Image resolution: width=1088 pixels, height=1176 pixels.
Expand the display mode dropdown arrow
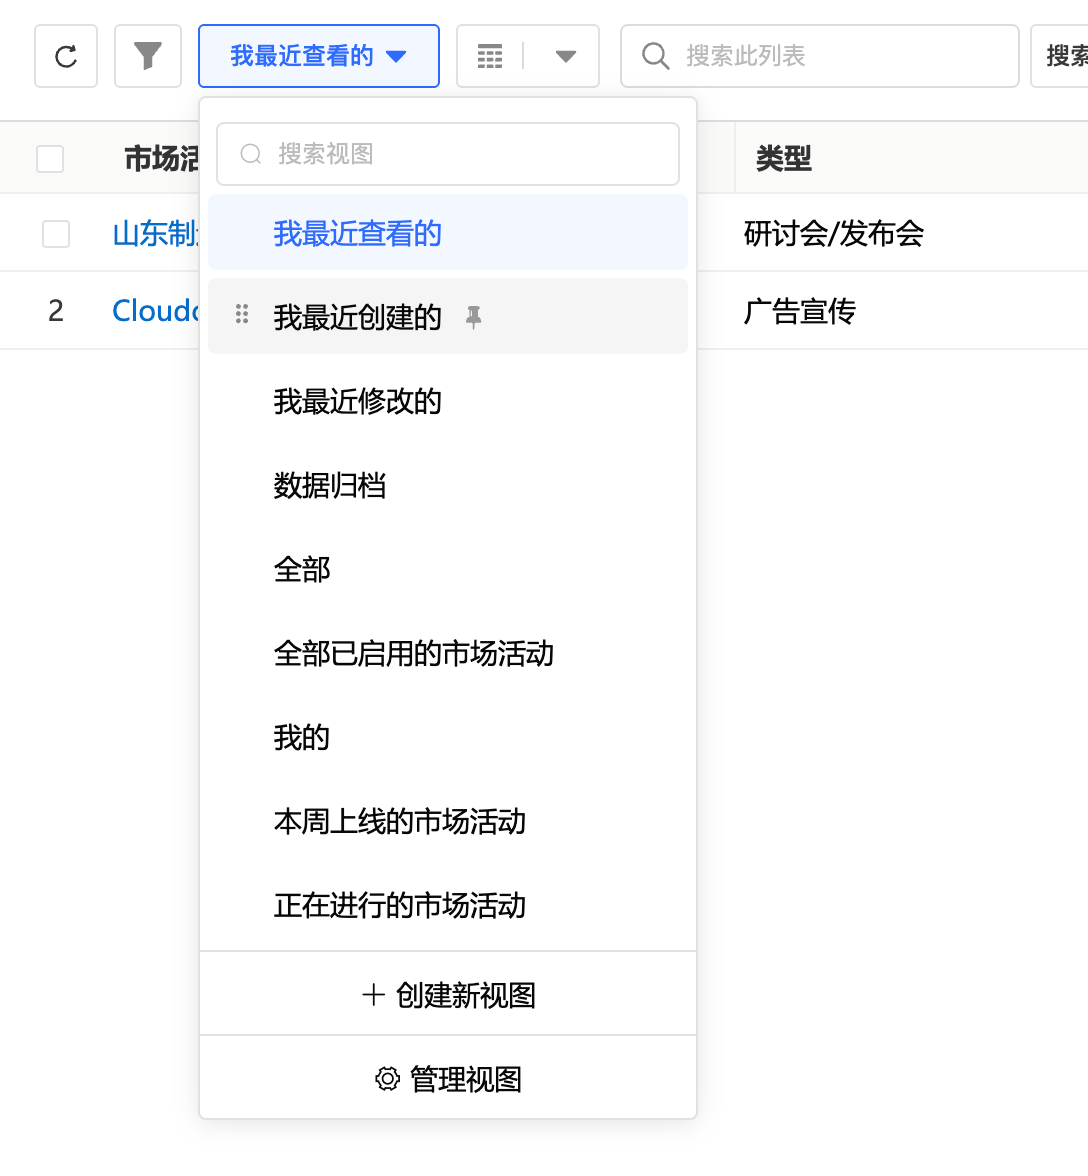[x=565, y=56]
